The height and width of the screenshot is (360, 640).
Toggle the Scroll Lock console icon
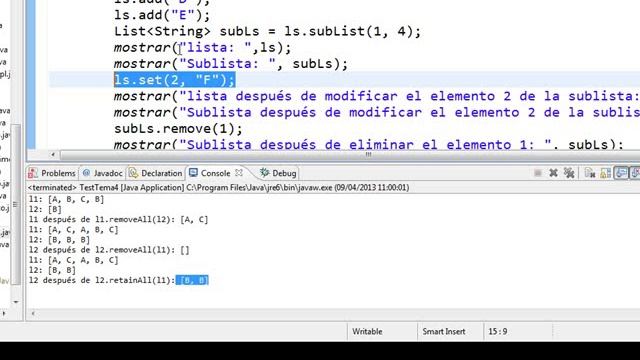point(606,173)
